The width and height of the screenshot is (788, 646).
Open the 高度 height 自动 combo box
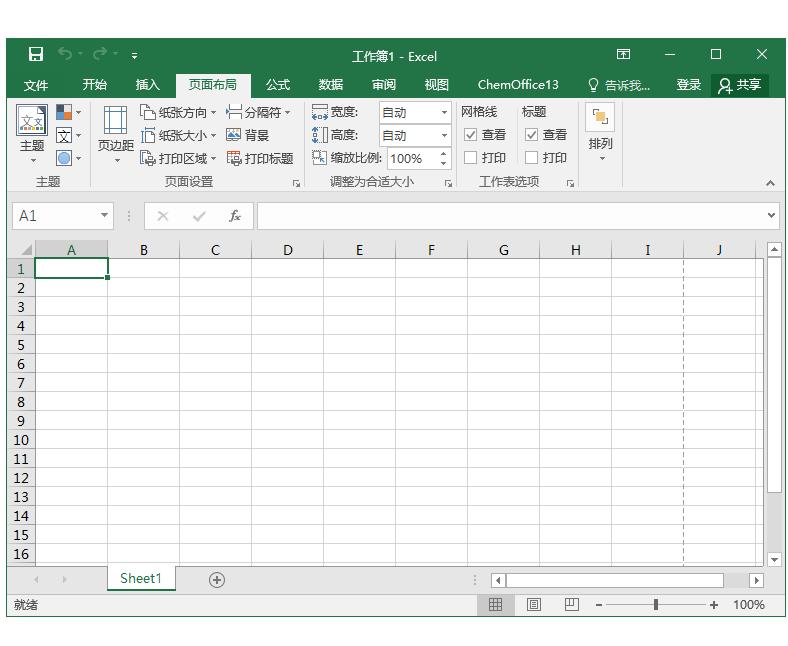[415, 135]
